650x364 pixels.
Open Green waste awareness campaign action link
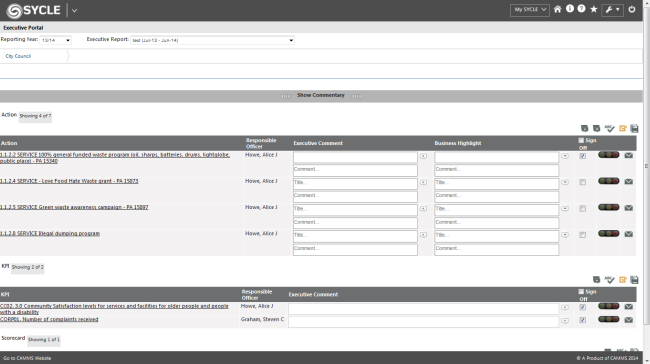tap(74, 207)
